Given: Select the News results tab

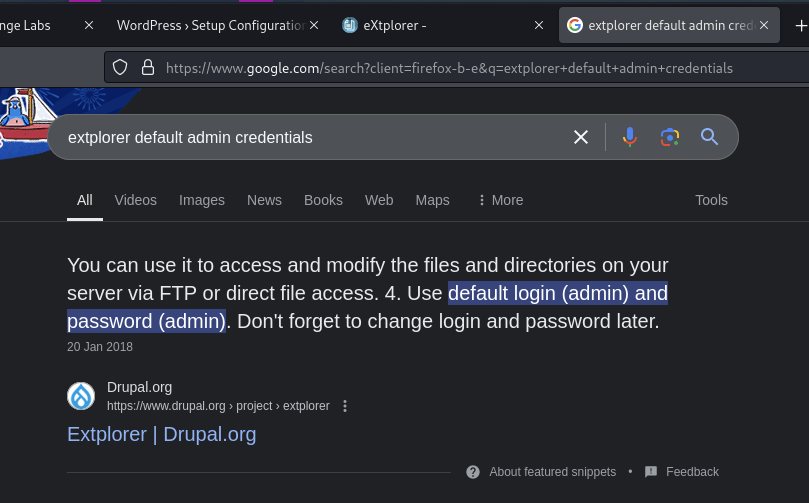Looking at the screenshot, I should click(x=264, y=200).
